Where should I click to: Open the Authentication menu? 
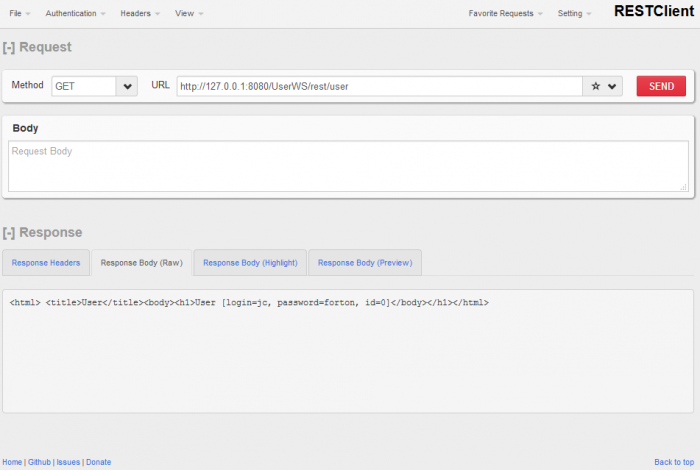pos(76,14)
